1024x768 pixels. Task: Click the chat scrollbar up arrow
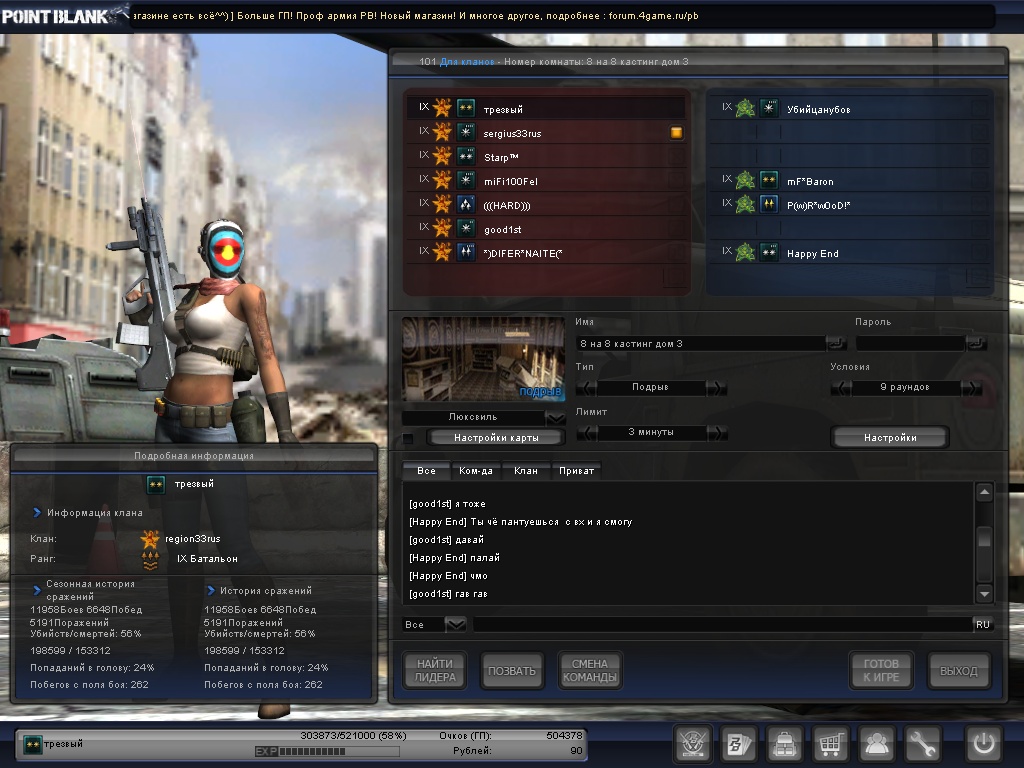(984, 492)
